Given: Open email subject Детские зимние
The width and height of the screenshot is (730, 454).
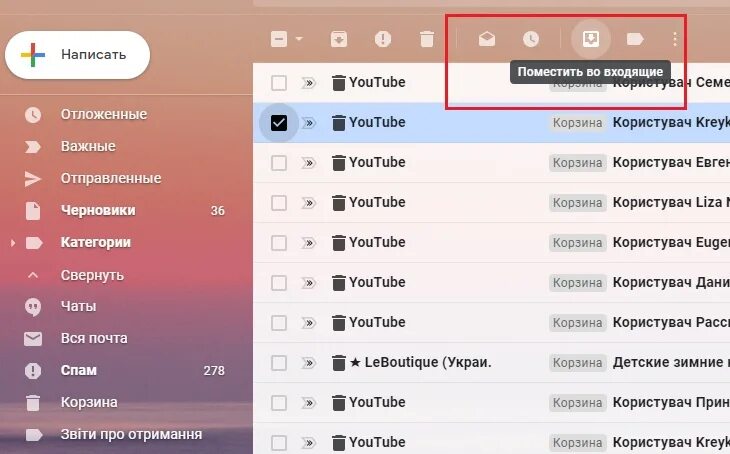Looking at the screenshot, I should [x=671, y=362].
